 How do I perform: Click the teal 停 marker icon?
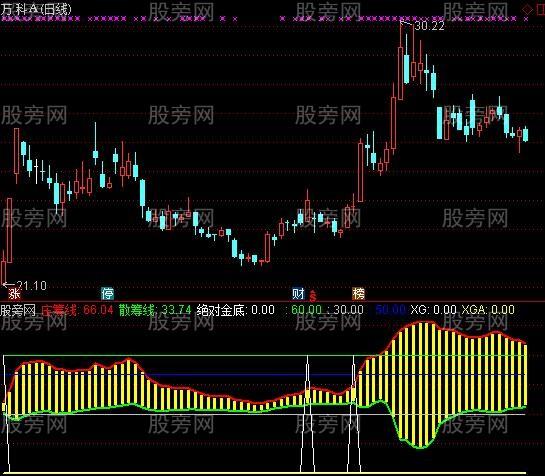107,294
